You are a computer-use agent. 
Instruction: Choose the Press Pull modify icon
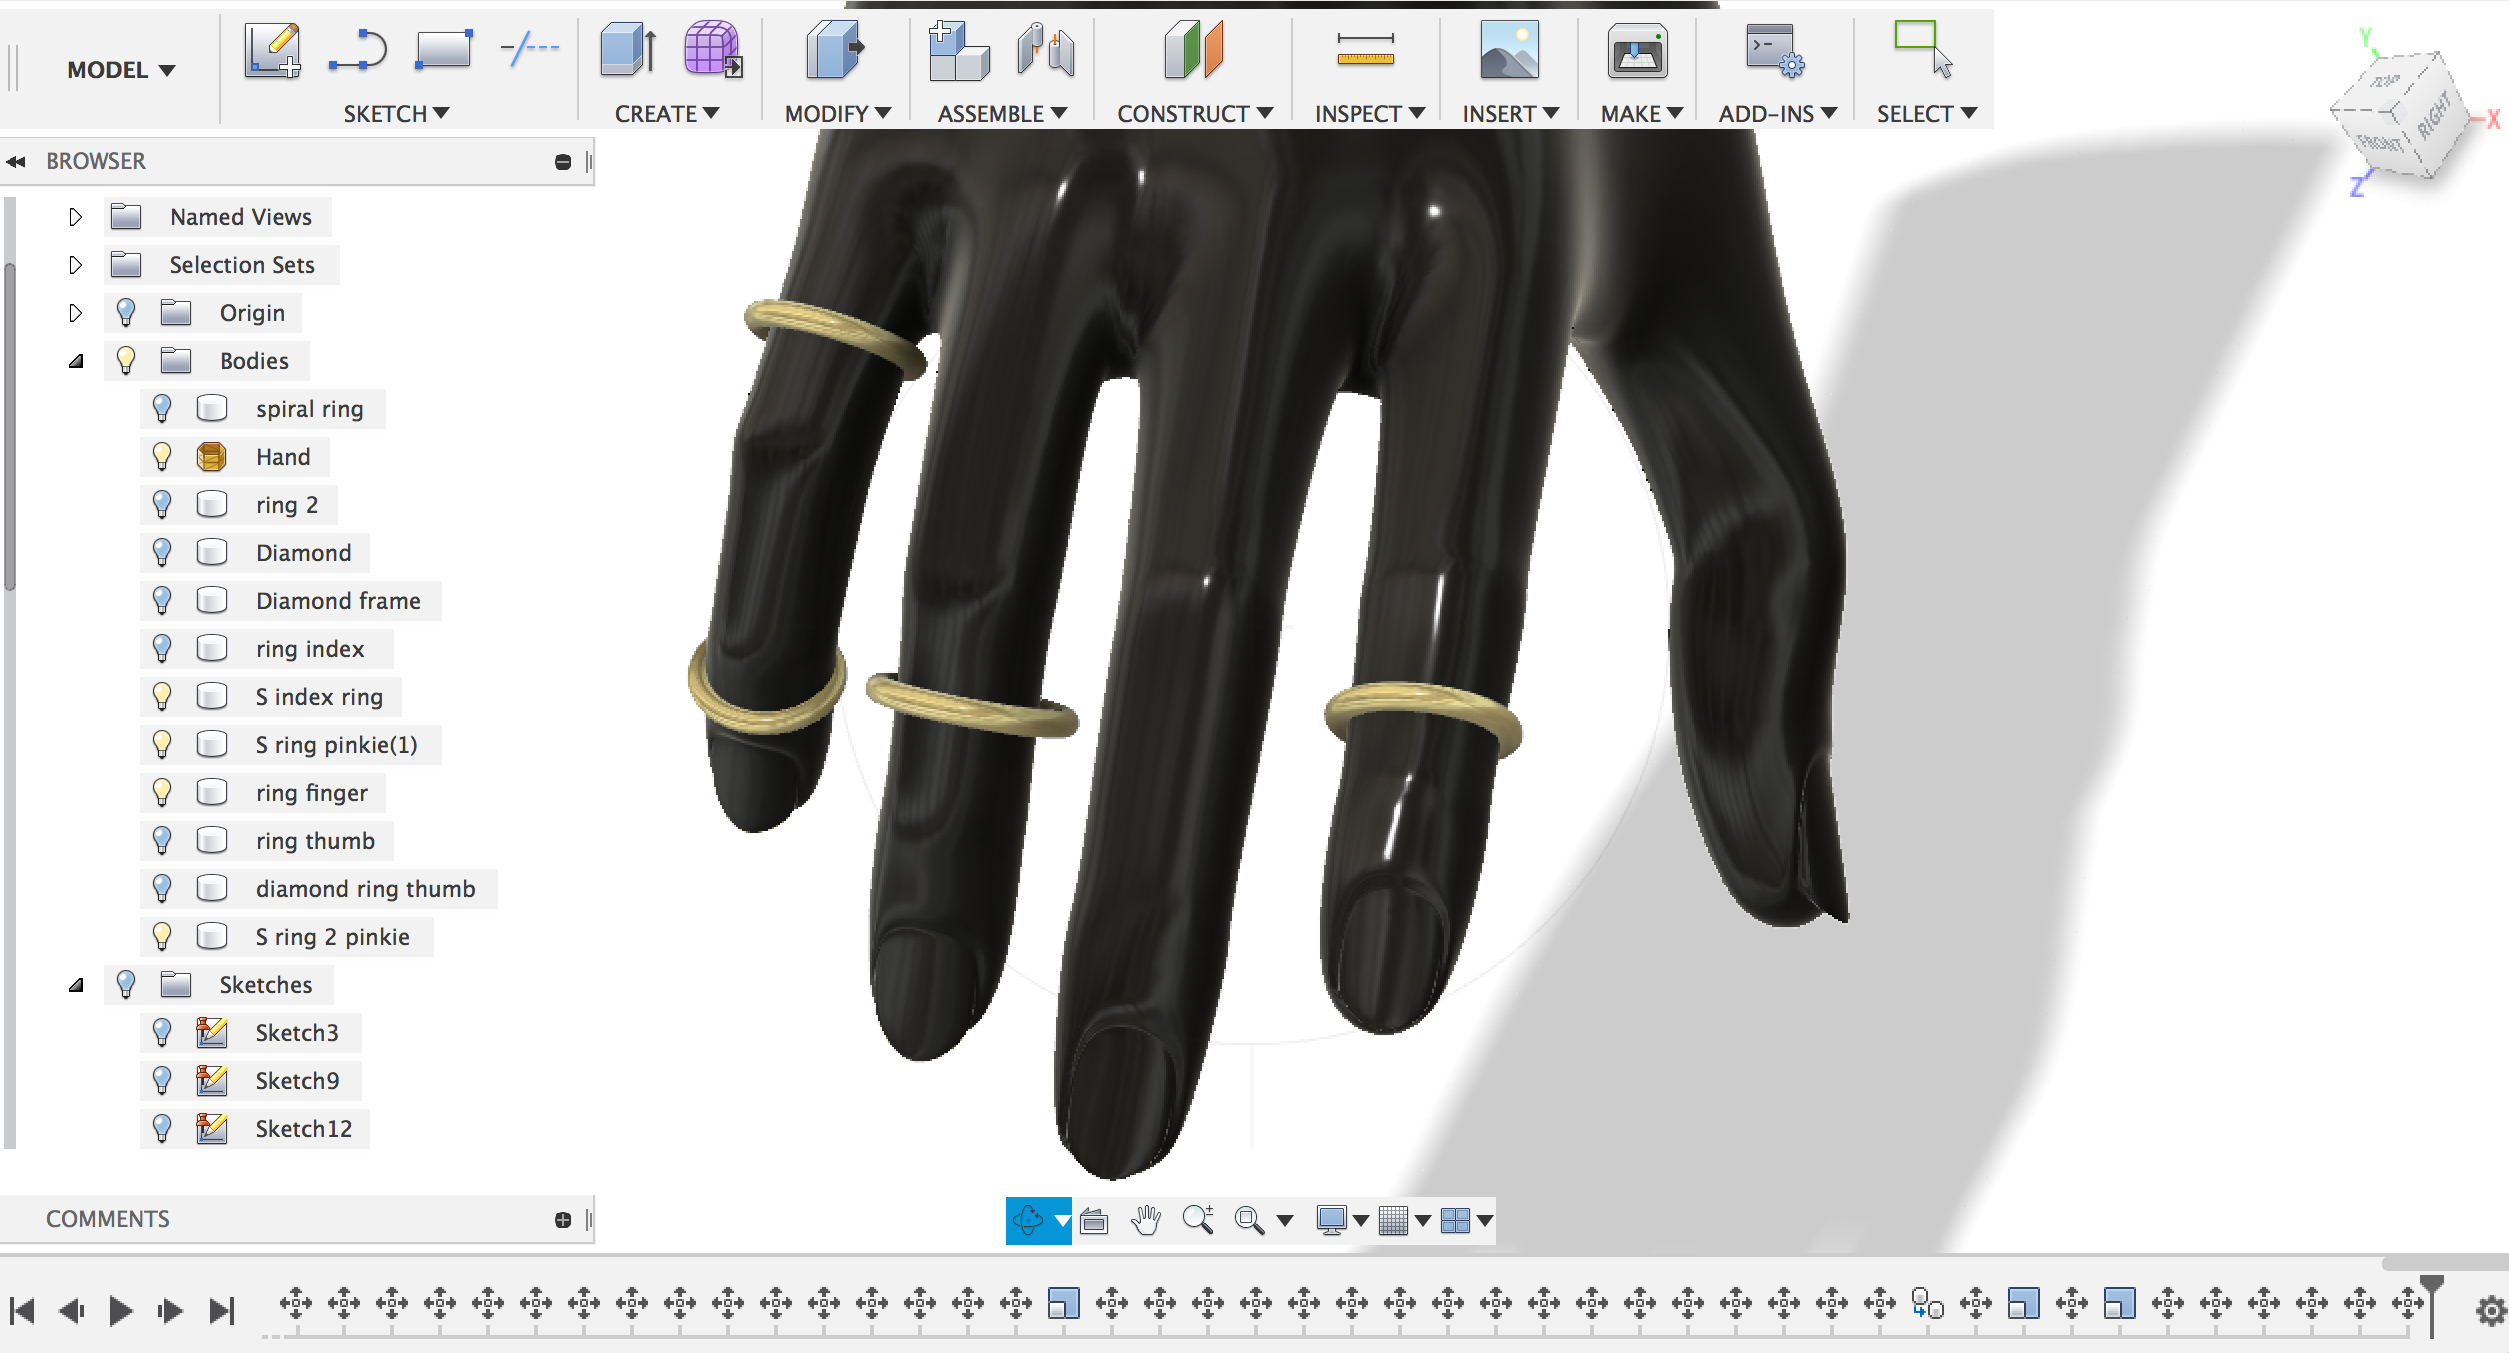click(835, 50)
